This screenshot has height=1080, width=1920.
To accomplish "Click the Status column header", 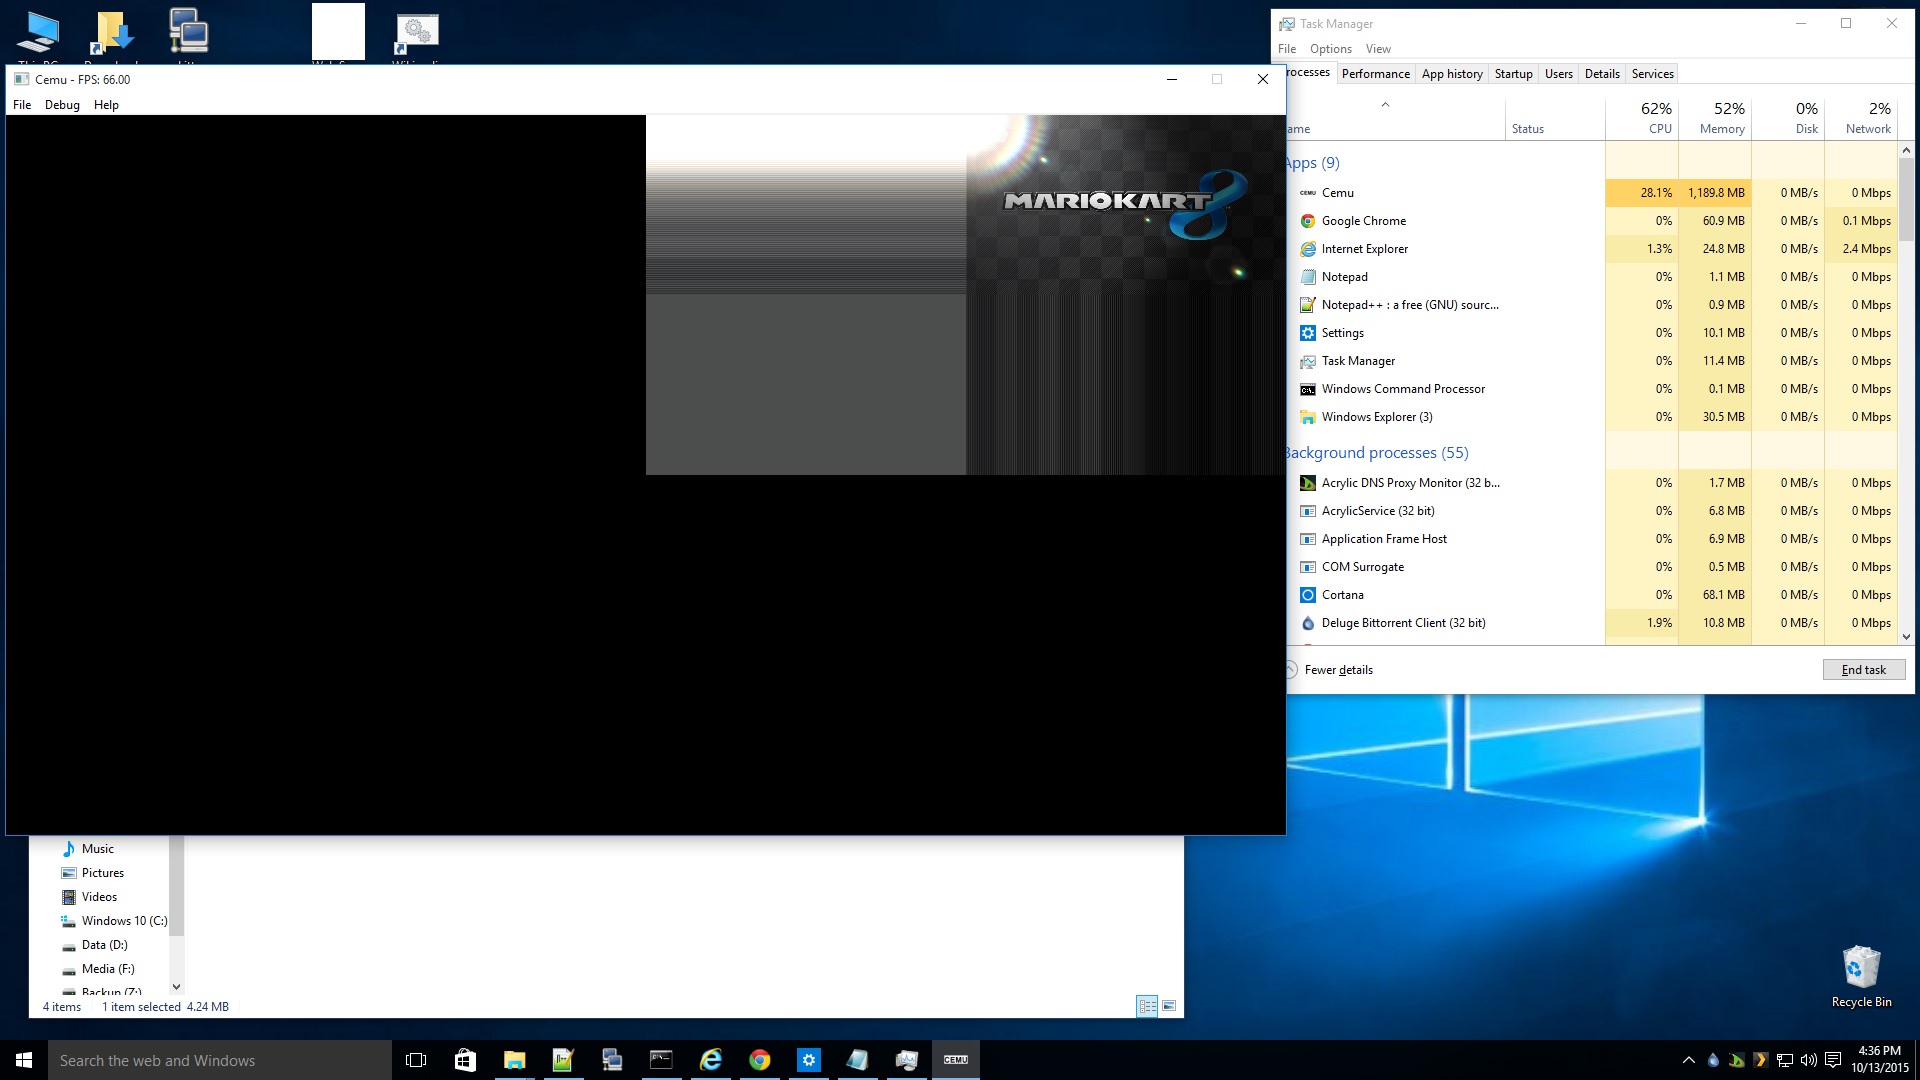I will 1555,118.
